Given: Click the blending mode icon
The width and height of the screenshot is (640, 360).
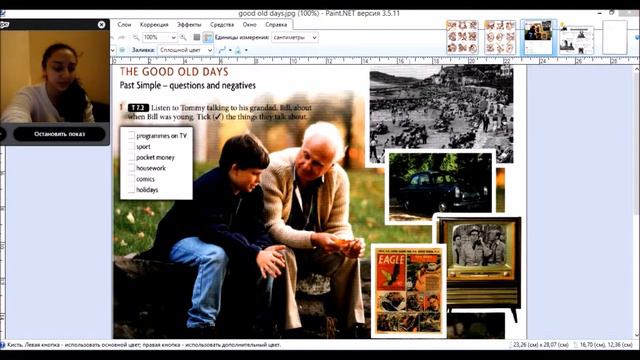Looking at the screenshot, I should (238, 50).
